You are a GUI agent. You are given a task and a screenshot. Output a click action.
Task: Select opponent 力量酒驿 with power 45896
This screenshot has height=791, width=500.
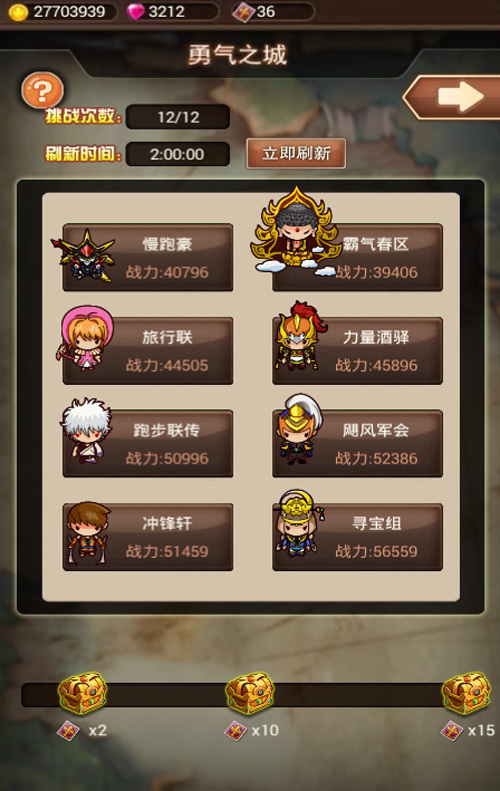pos(357,351)
